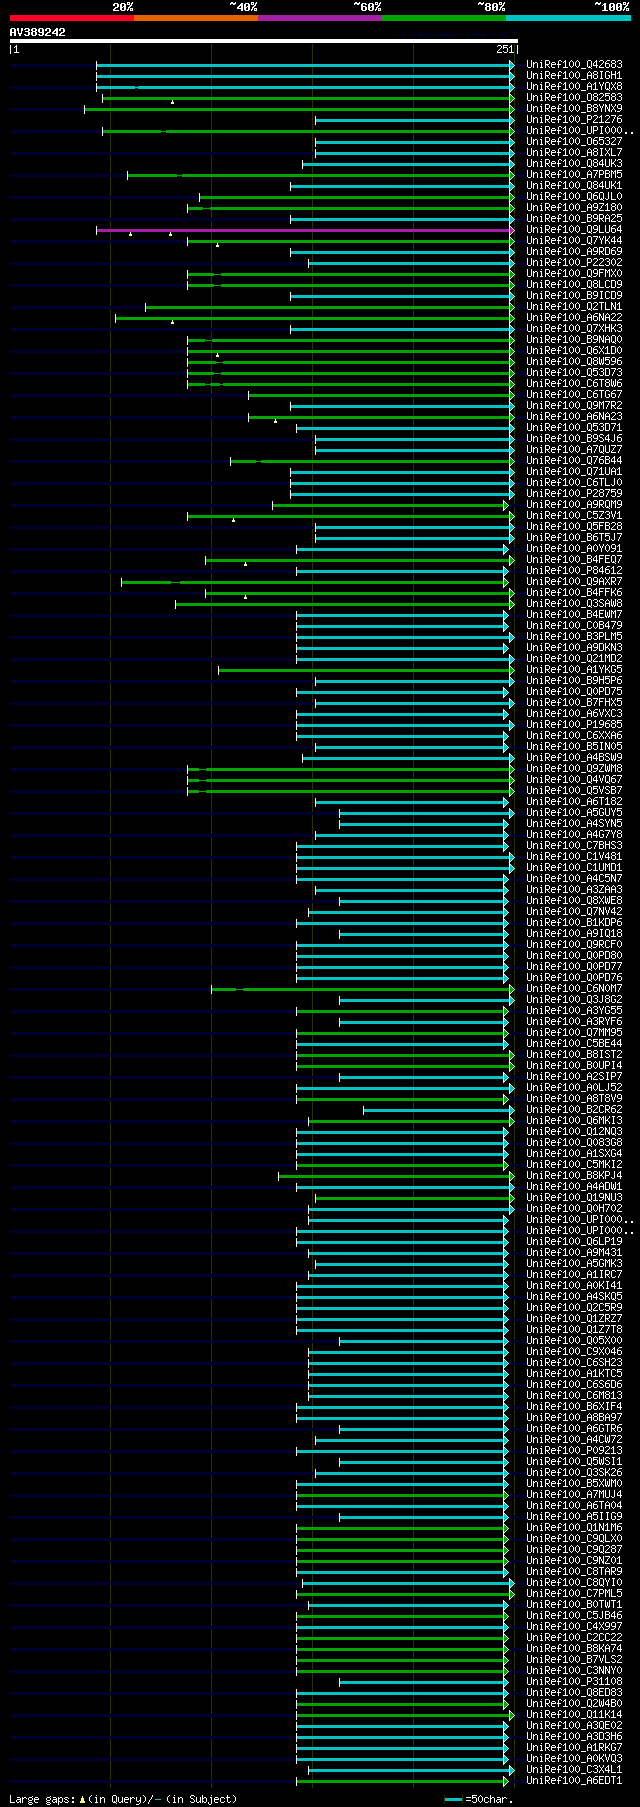Select label UniRef100_Q6QJL0
Viewport: 640px width, 1807px height.
574,197
